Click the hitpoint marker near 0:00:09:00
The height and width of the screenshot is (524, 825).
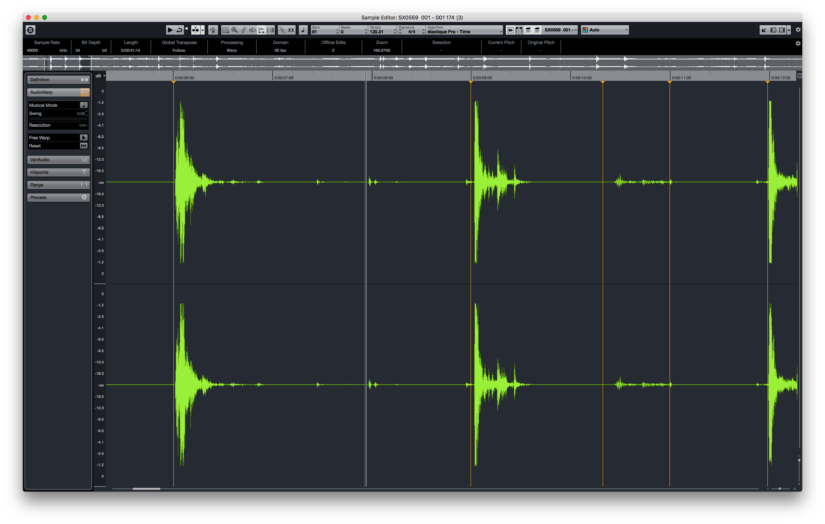tap(470, 82)
